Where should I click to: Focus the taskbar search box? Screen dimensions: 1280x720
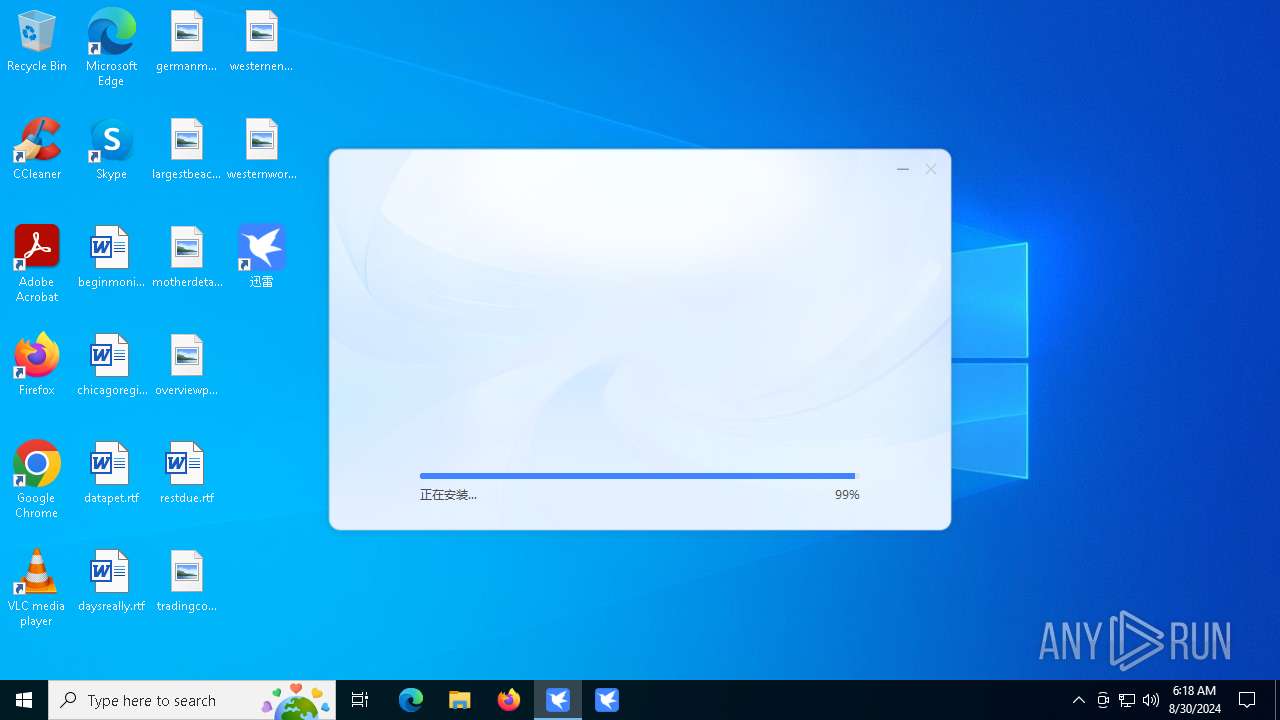pos(192,700)
